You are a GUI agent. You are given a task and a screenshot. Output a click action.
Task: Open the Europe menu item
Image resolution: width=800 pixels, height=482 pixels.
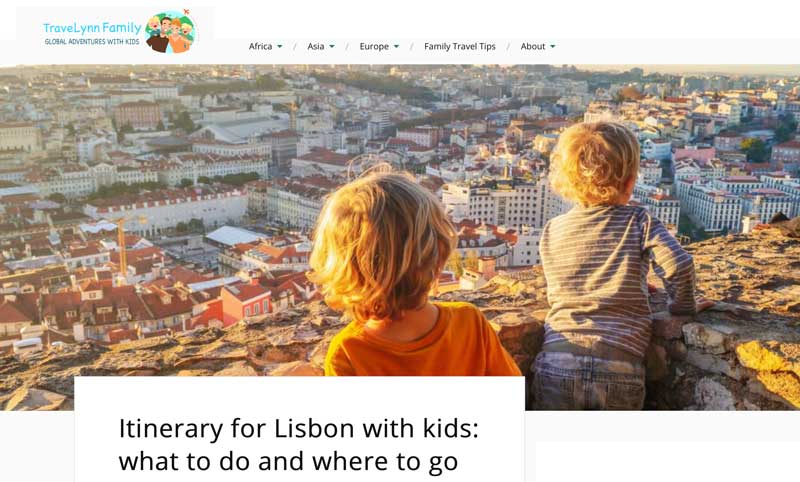click(374, 46)
